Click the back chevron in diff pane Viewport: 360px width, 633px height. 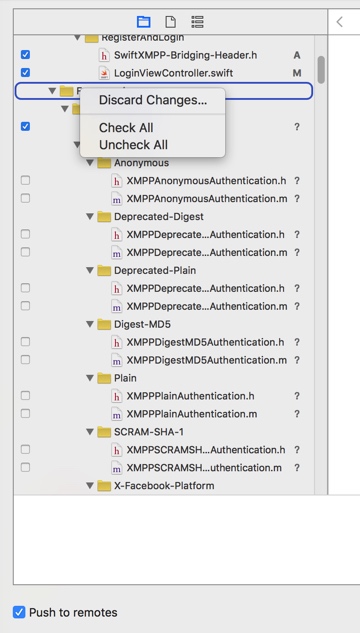tap(339, 22)
